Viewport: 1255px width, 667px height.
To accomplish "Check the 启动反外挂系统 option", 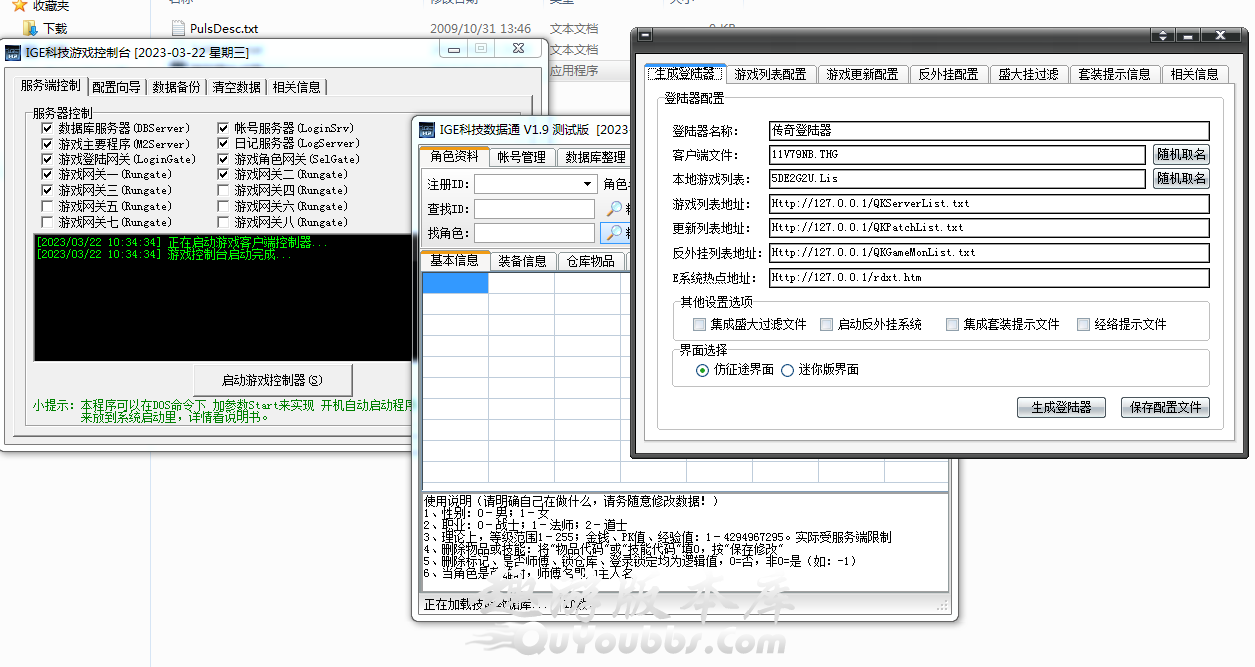I will click(x=826, y=324).
